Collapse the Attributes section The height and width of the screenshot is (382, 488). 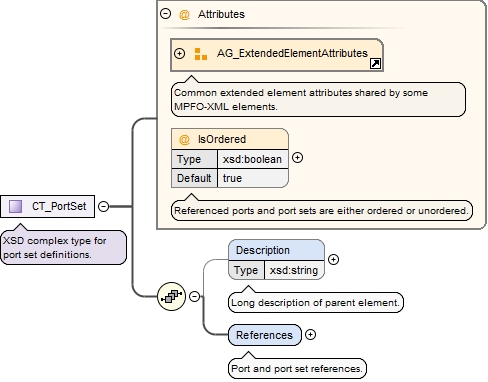tap(165, 14)
